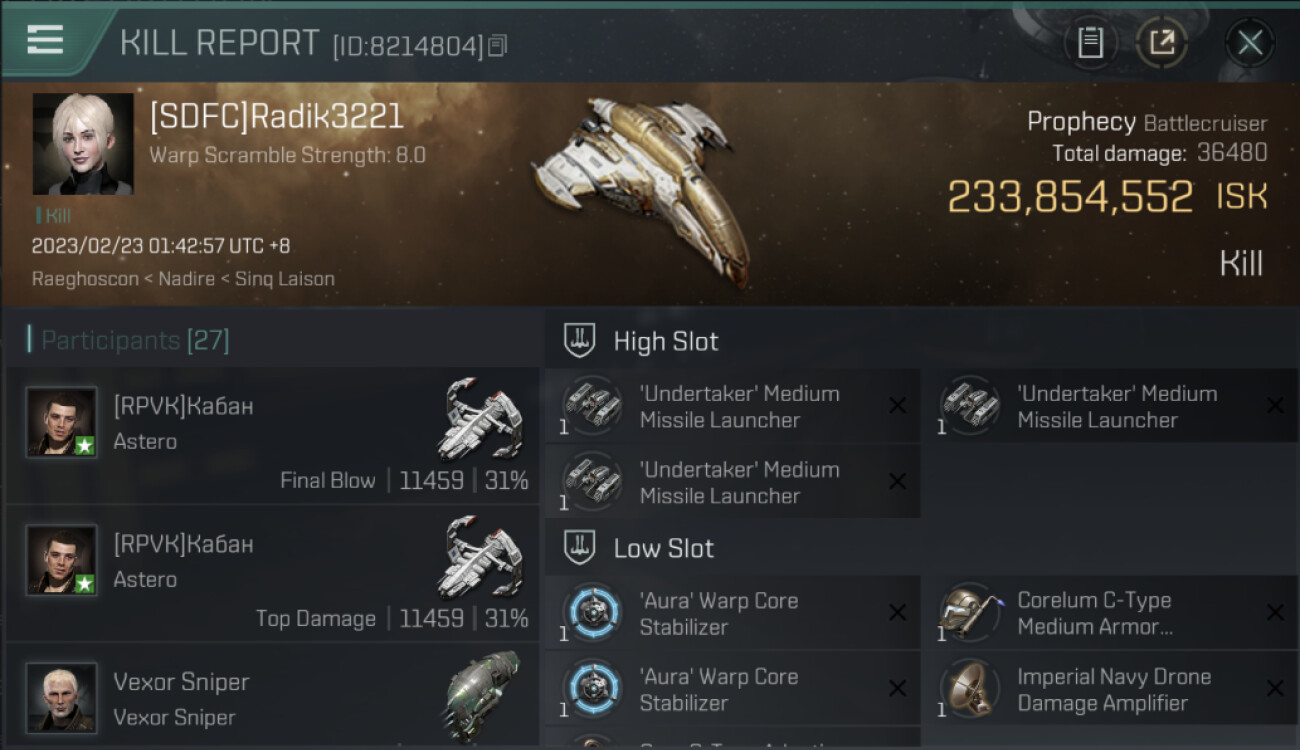Click the X beside second 'Aura' Warp Core Stabilizer
The width and height of the screenshot is (1300, 750).
(x=897, y=689)
